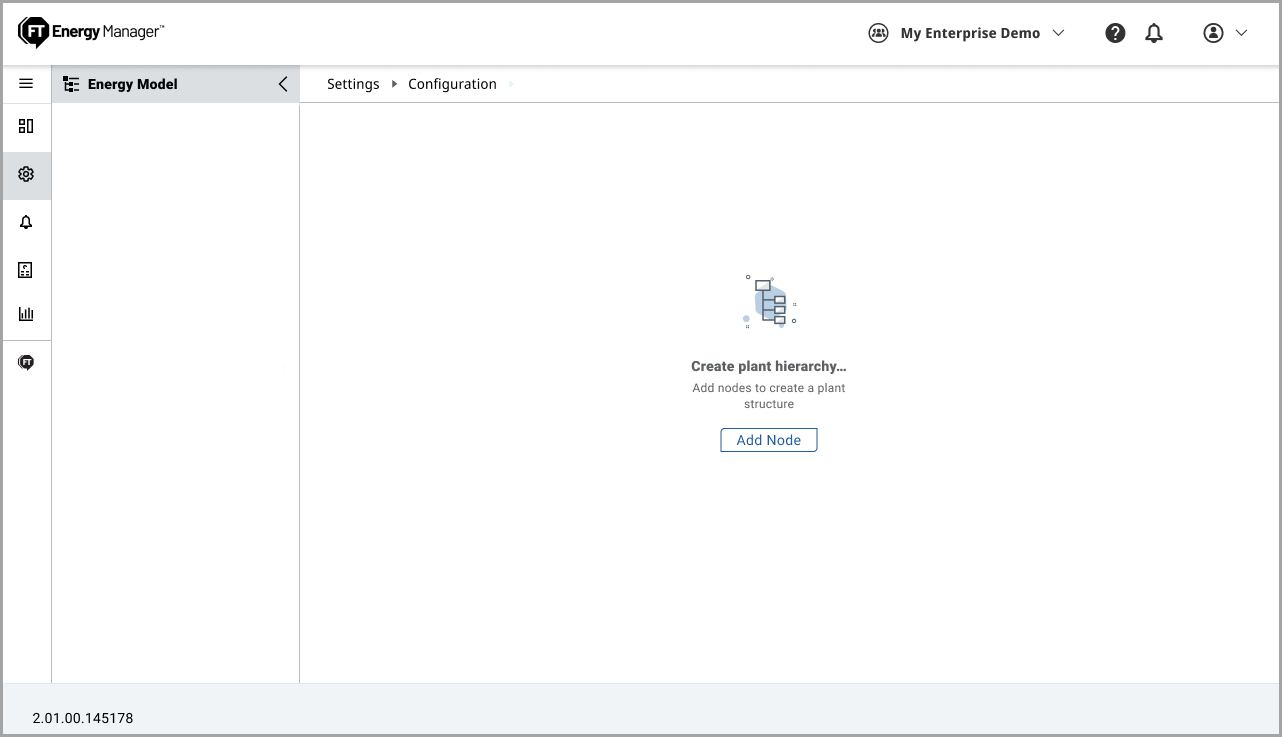1282x737 pixels.
Task: Select the Settings gear in sidebar
Action: pos(26,174)
